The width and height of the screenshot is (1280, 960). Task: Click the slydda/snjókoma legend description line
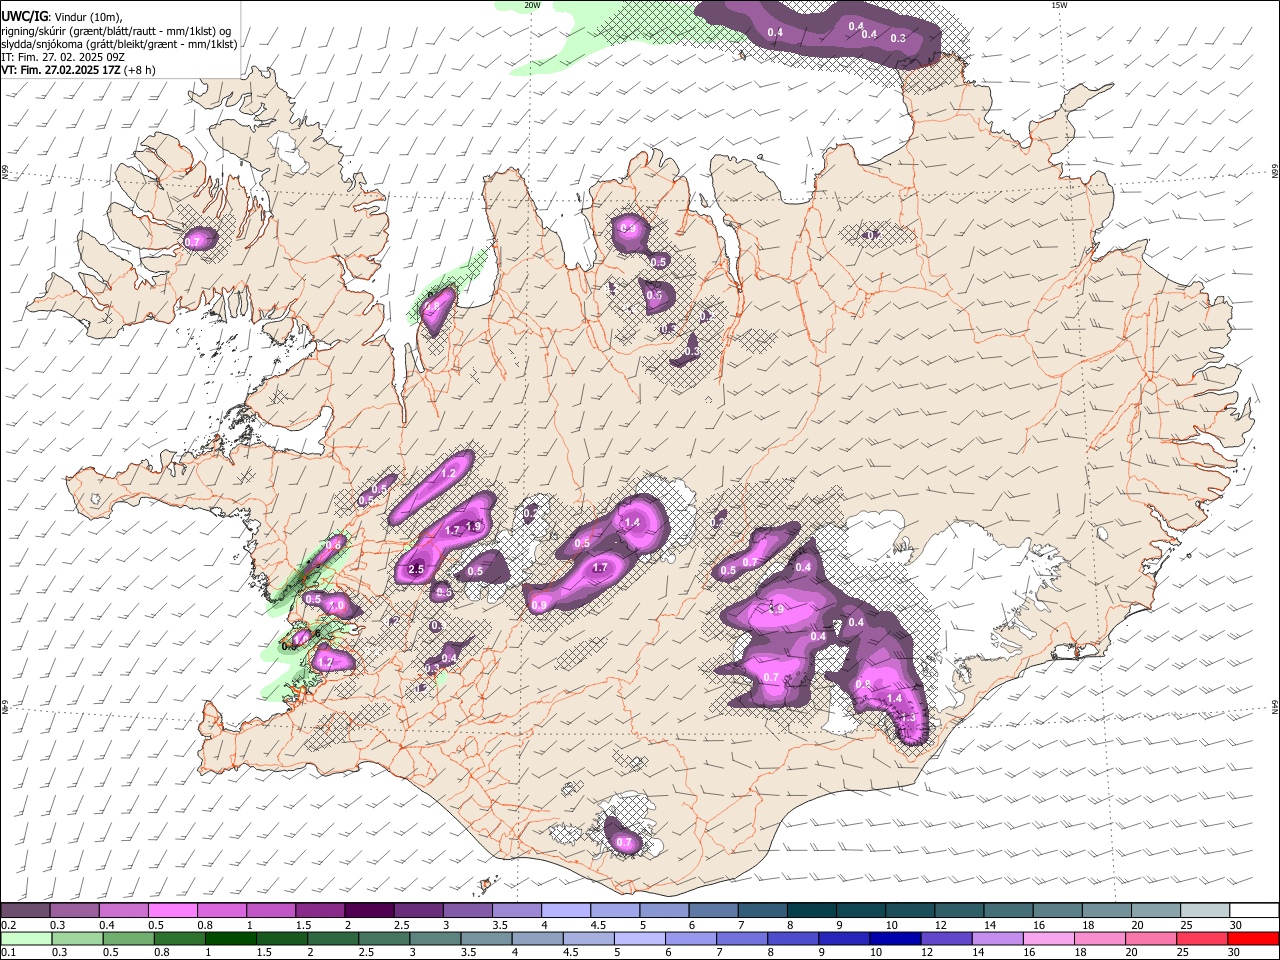click(x=119, y=44)
